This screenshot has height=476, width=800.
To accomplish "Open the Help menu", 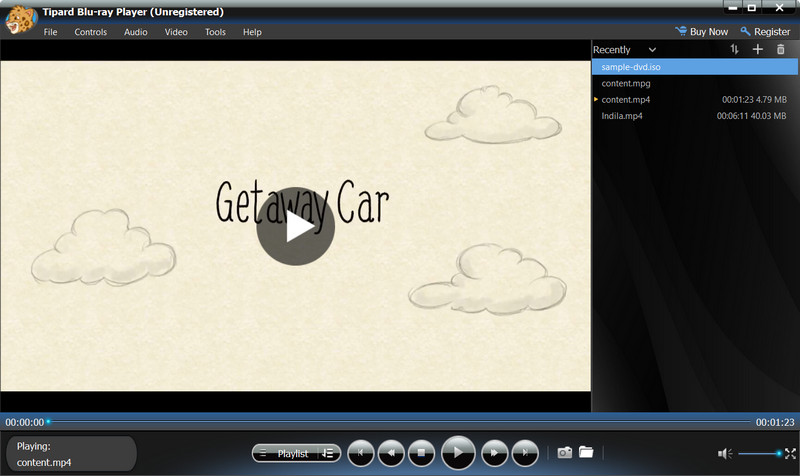I will point(252,32).
